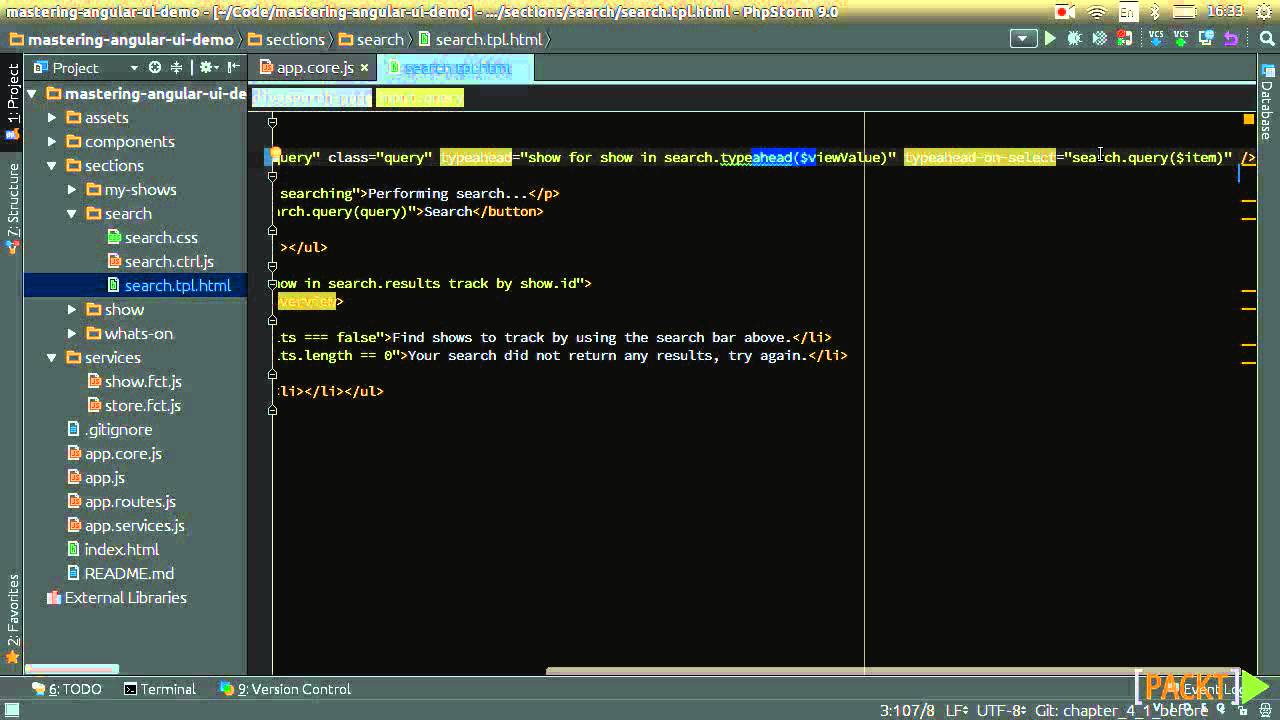Click the show history icon in toolbar
Screen dimensions: 1280x720
pos(1206,39)
